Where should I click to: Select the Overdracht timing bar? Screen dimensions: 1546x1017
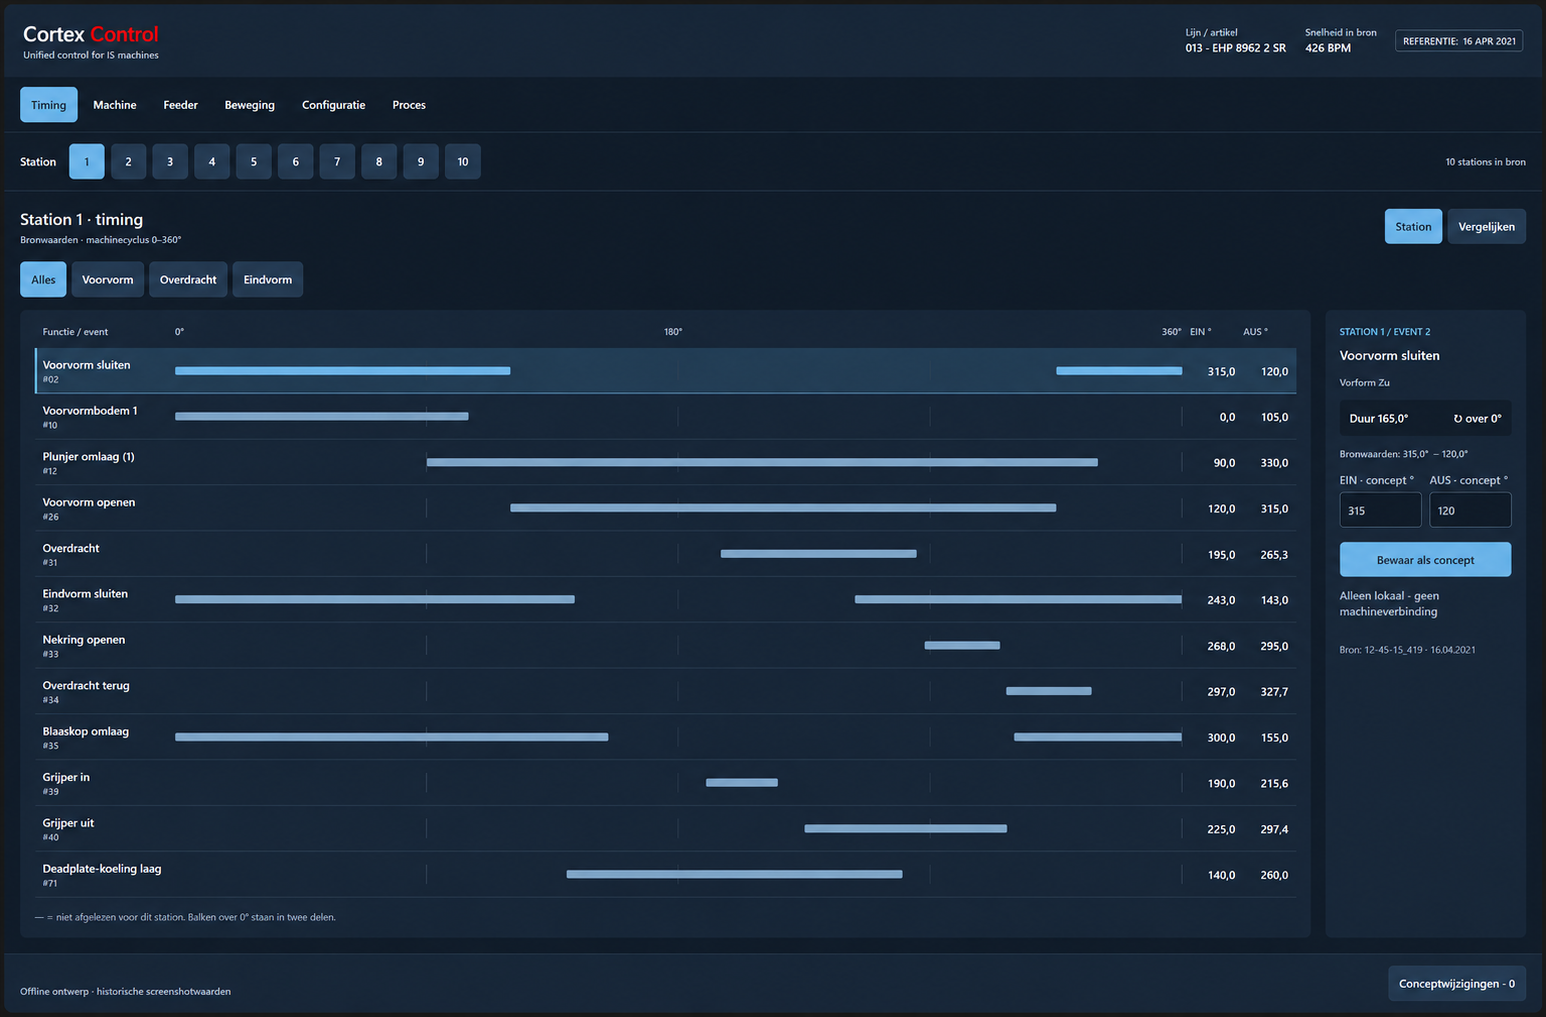(x=819, y=554)
